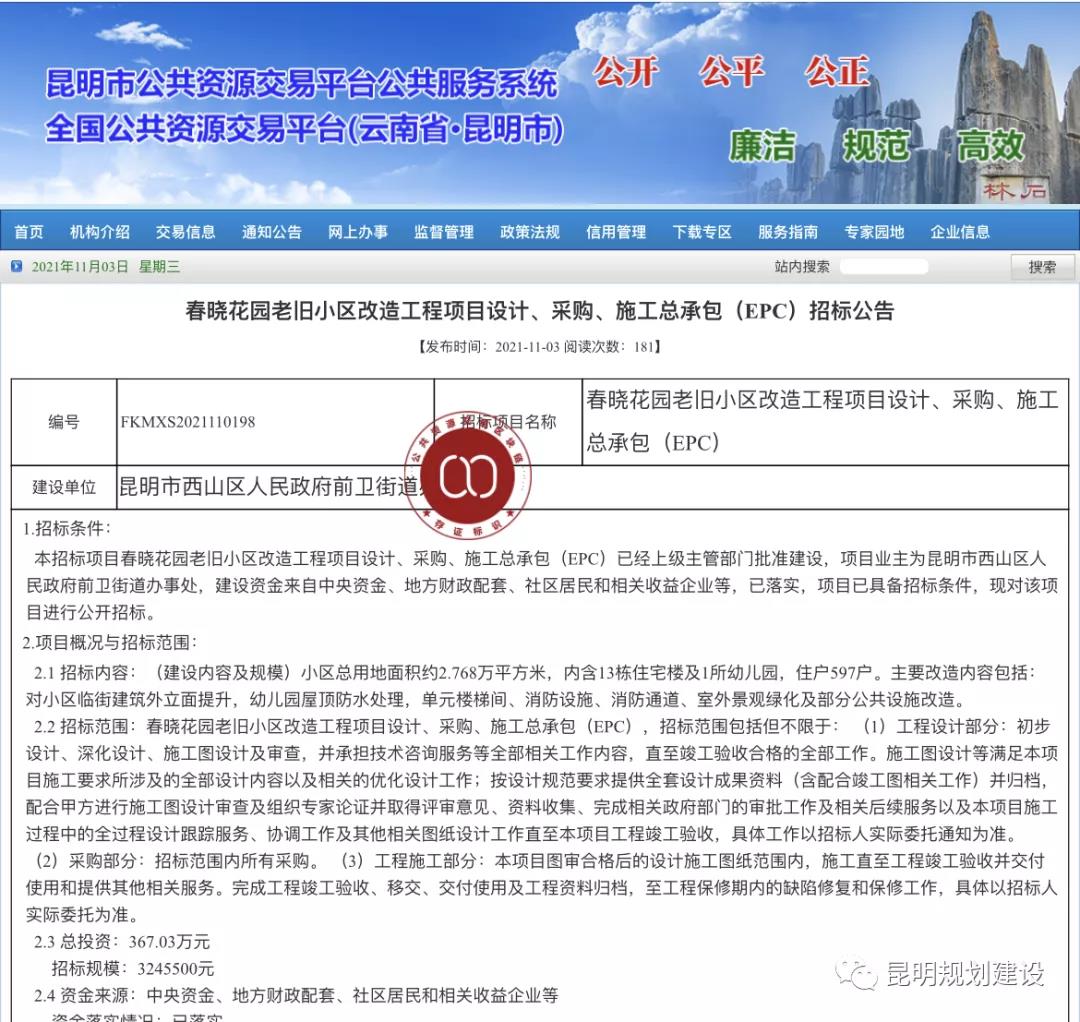Click the WeChat logo near 昆明规划建设
This screenshot has width=1080, height=1022.
859,972
